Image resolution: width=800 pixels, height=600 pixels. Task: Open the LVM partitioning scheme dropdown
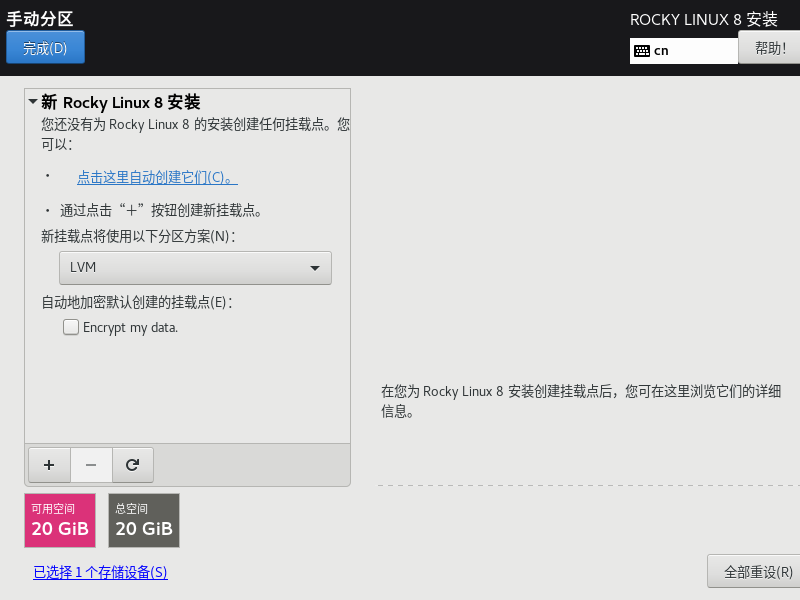pos(195,268)
